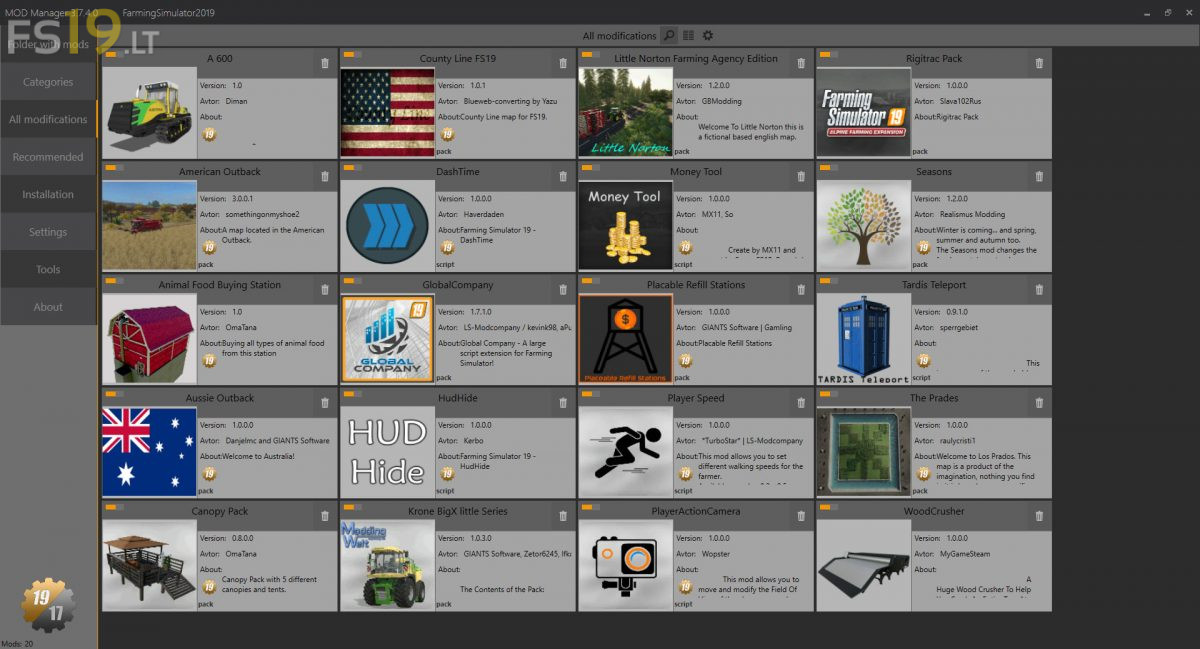Viewport: 1200px width, 649px height.
Task: Delete Canopy Pack via trash icon
Action: tap(325, 515)
